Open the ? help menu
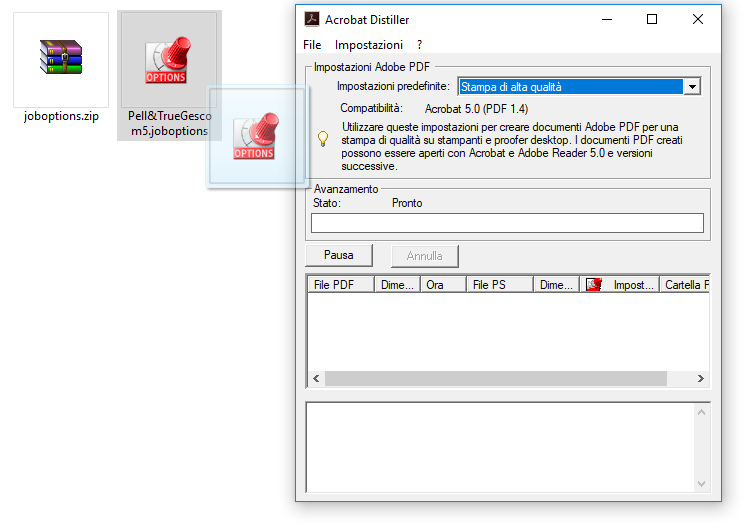Image resolution: width=749 pixels, height=532 pixels. 419,45
